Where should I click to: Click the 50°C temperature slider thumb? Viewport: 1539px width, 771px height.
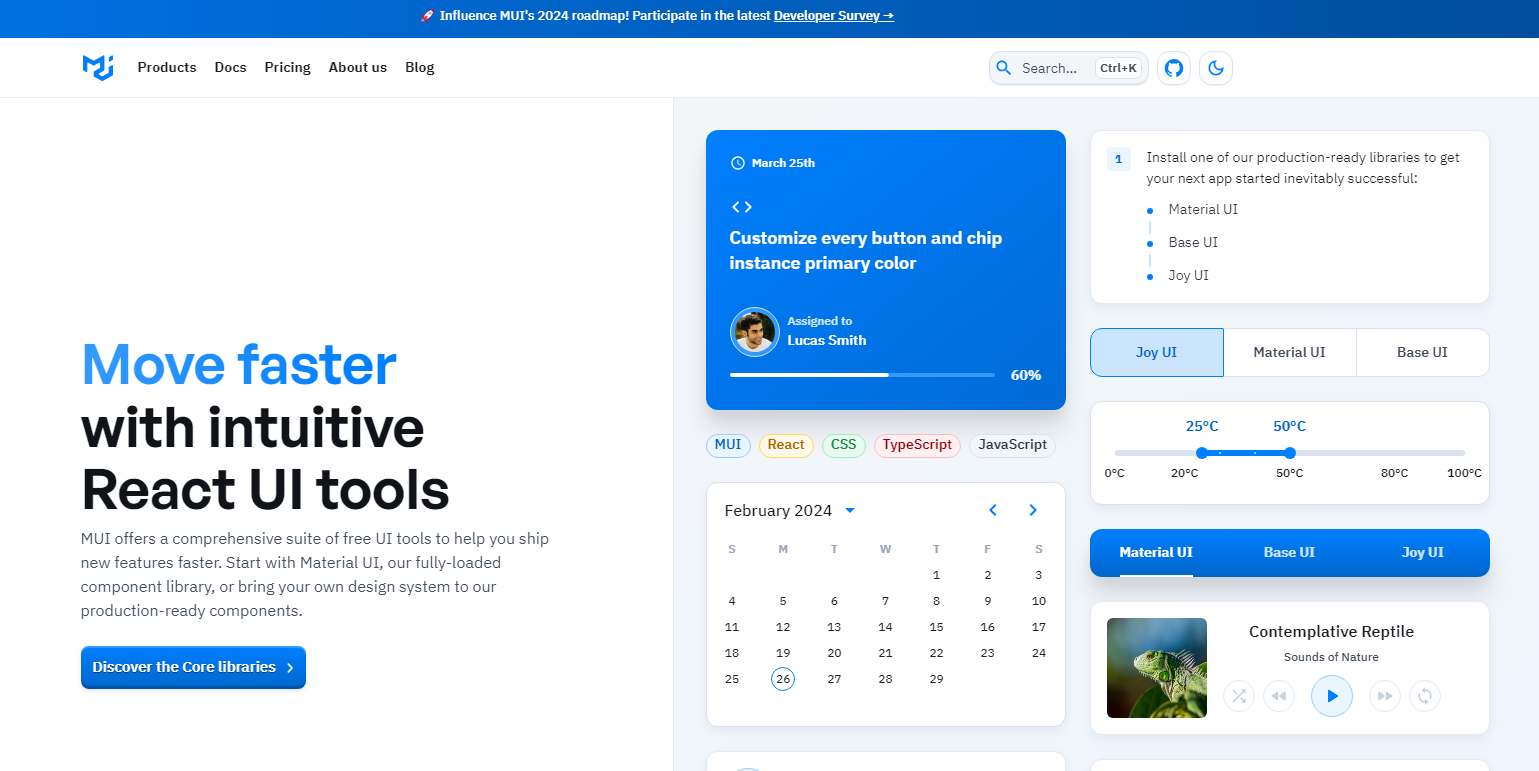click(1290, 453)
